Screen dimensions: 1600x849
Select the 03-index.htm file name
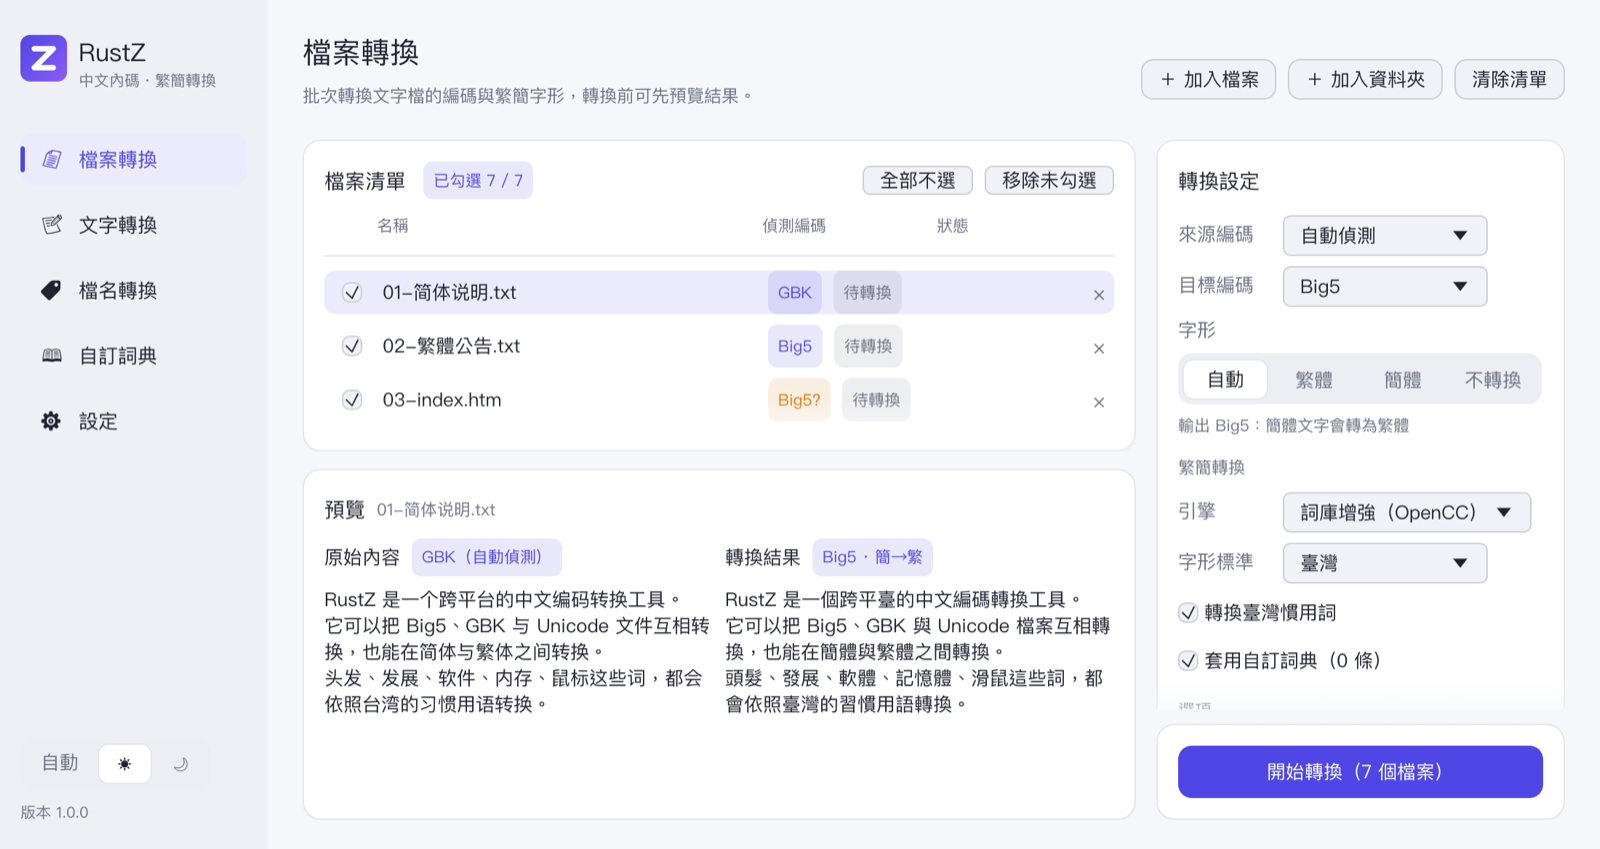coord(442,400)
